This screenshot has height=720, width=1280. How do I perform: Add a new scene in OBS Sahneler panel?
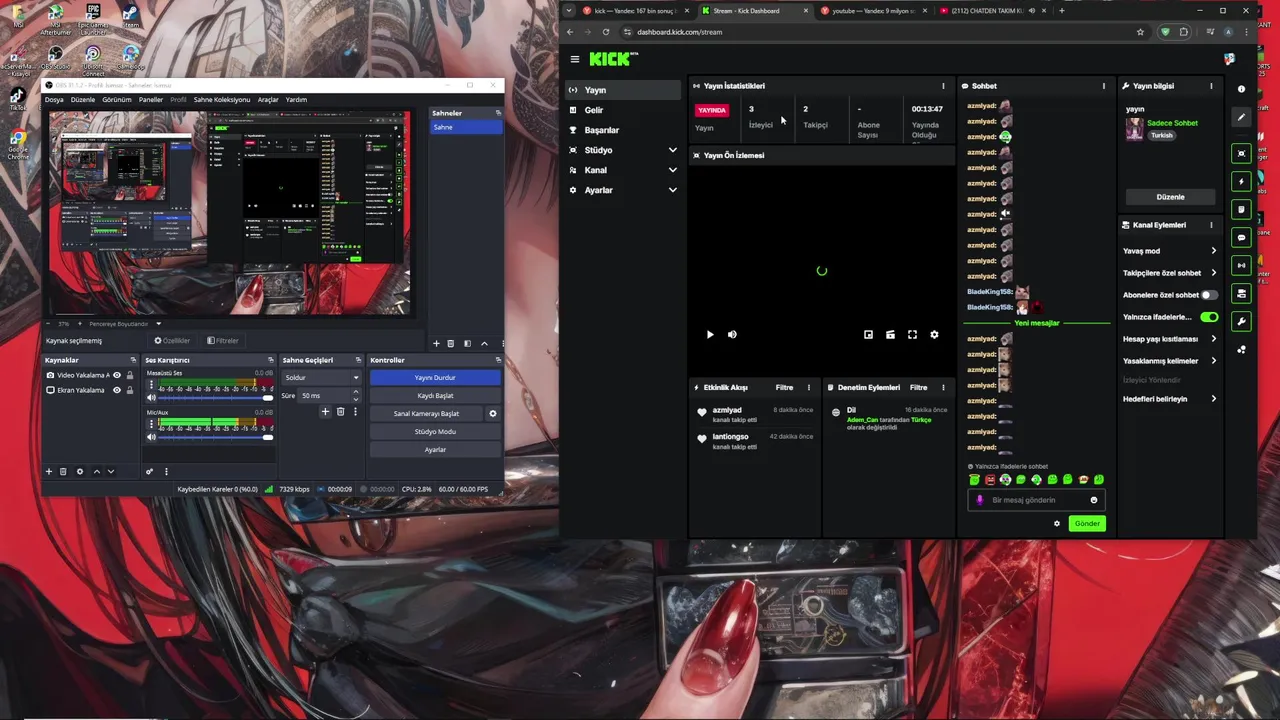pos(436,343)
